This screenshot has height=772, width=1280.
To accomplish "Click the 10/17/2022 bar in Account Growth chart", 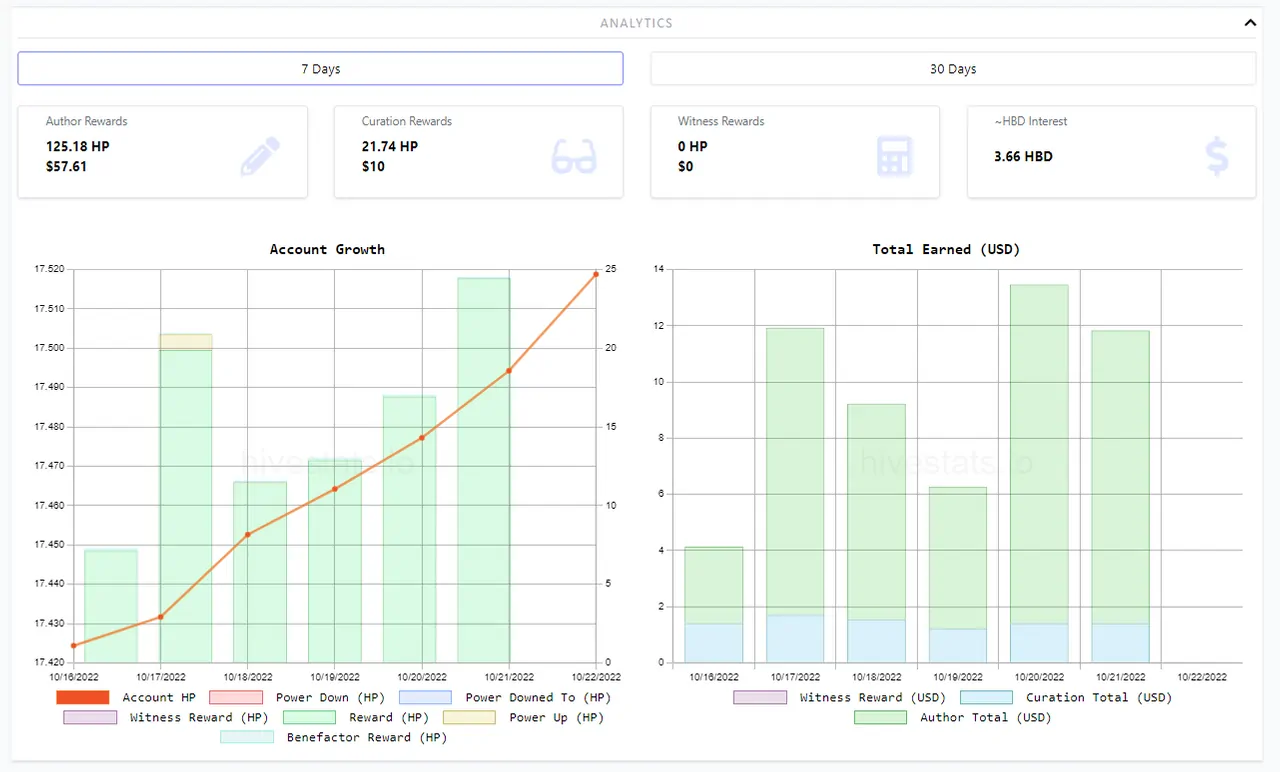I will 186,498.
